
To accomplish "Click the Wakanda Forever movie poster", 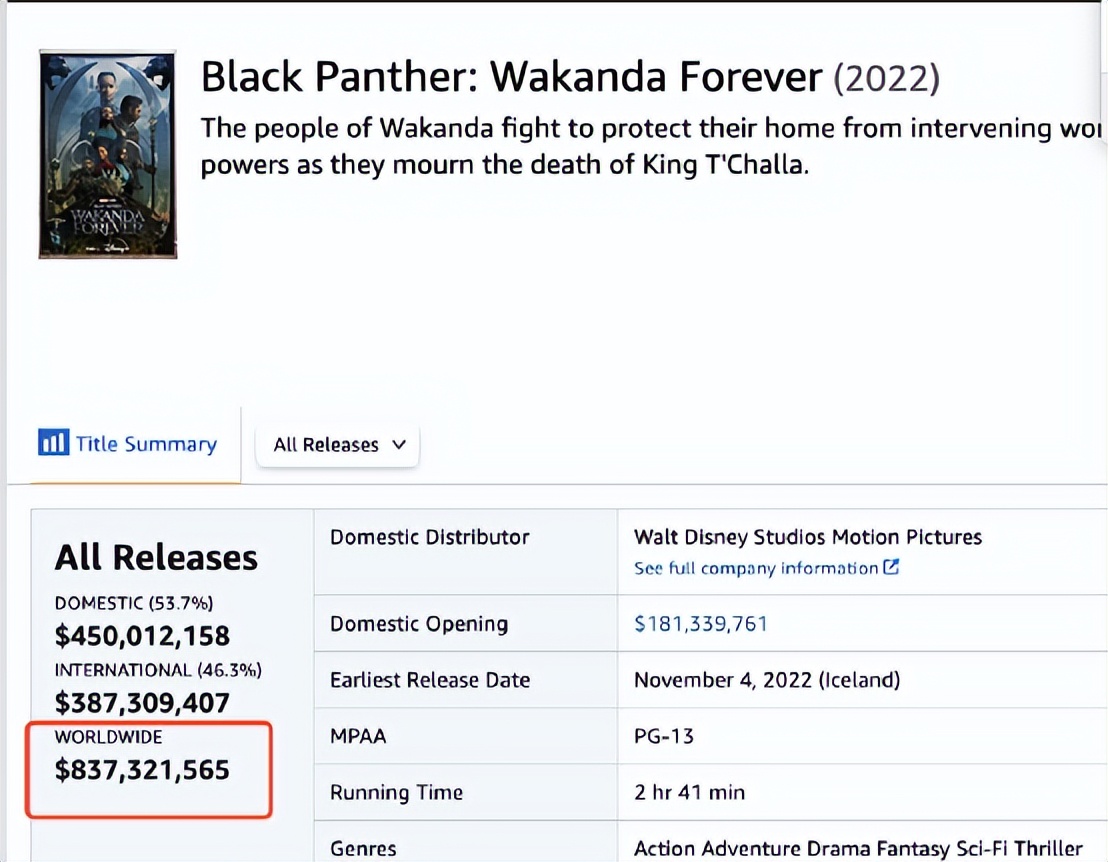I will [x=108, y=155].
